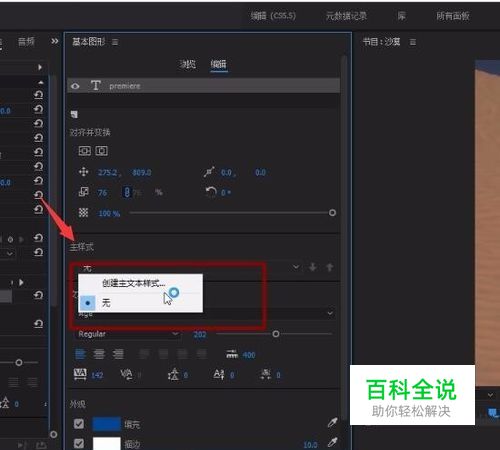Open the 音频 tab in left panel

[26, 41]
